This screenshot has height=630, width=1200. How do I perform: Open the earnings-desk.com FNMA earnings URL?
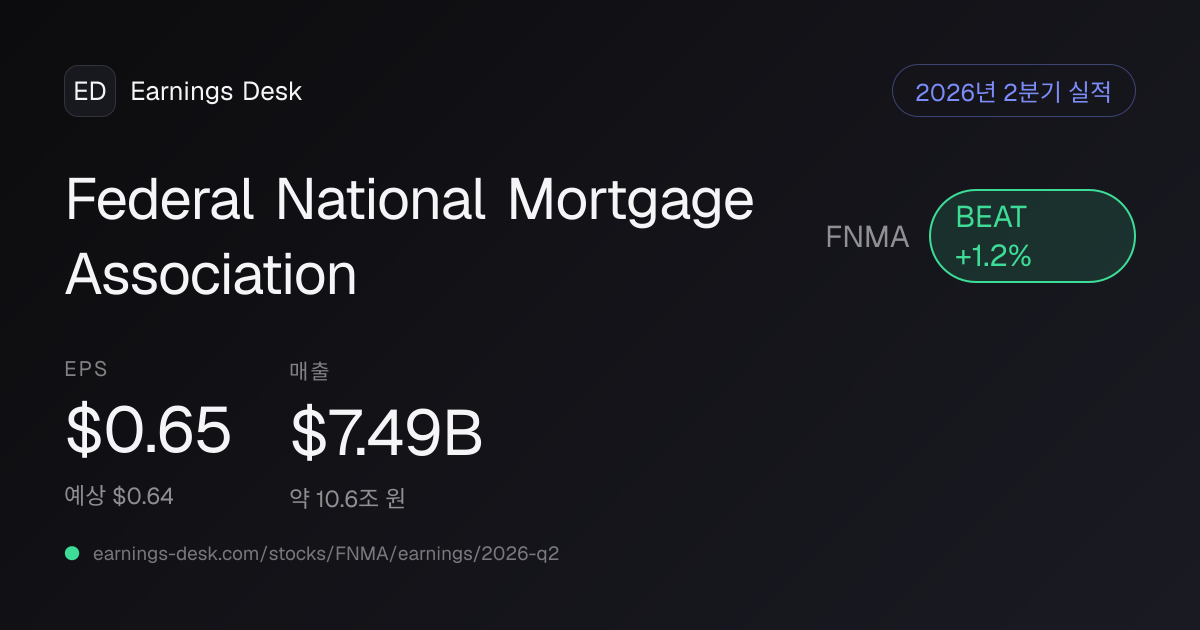pyautogui.click(x=325, y=553)
